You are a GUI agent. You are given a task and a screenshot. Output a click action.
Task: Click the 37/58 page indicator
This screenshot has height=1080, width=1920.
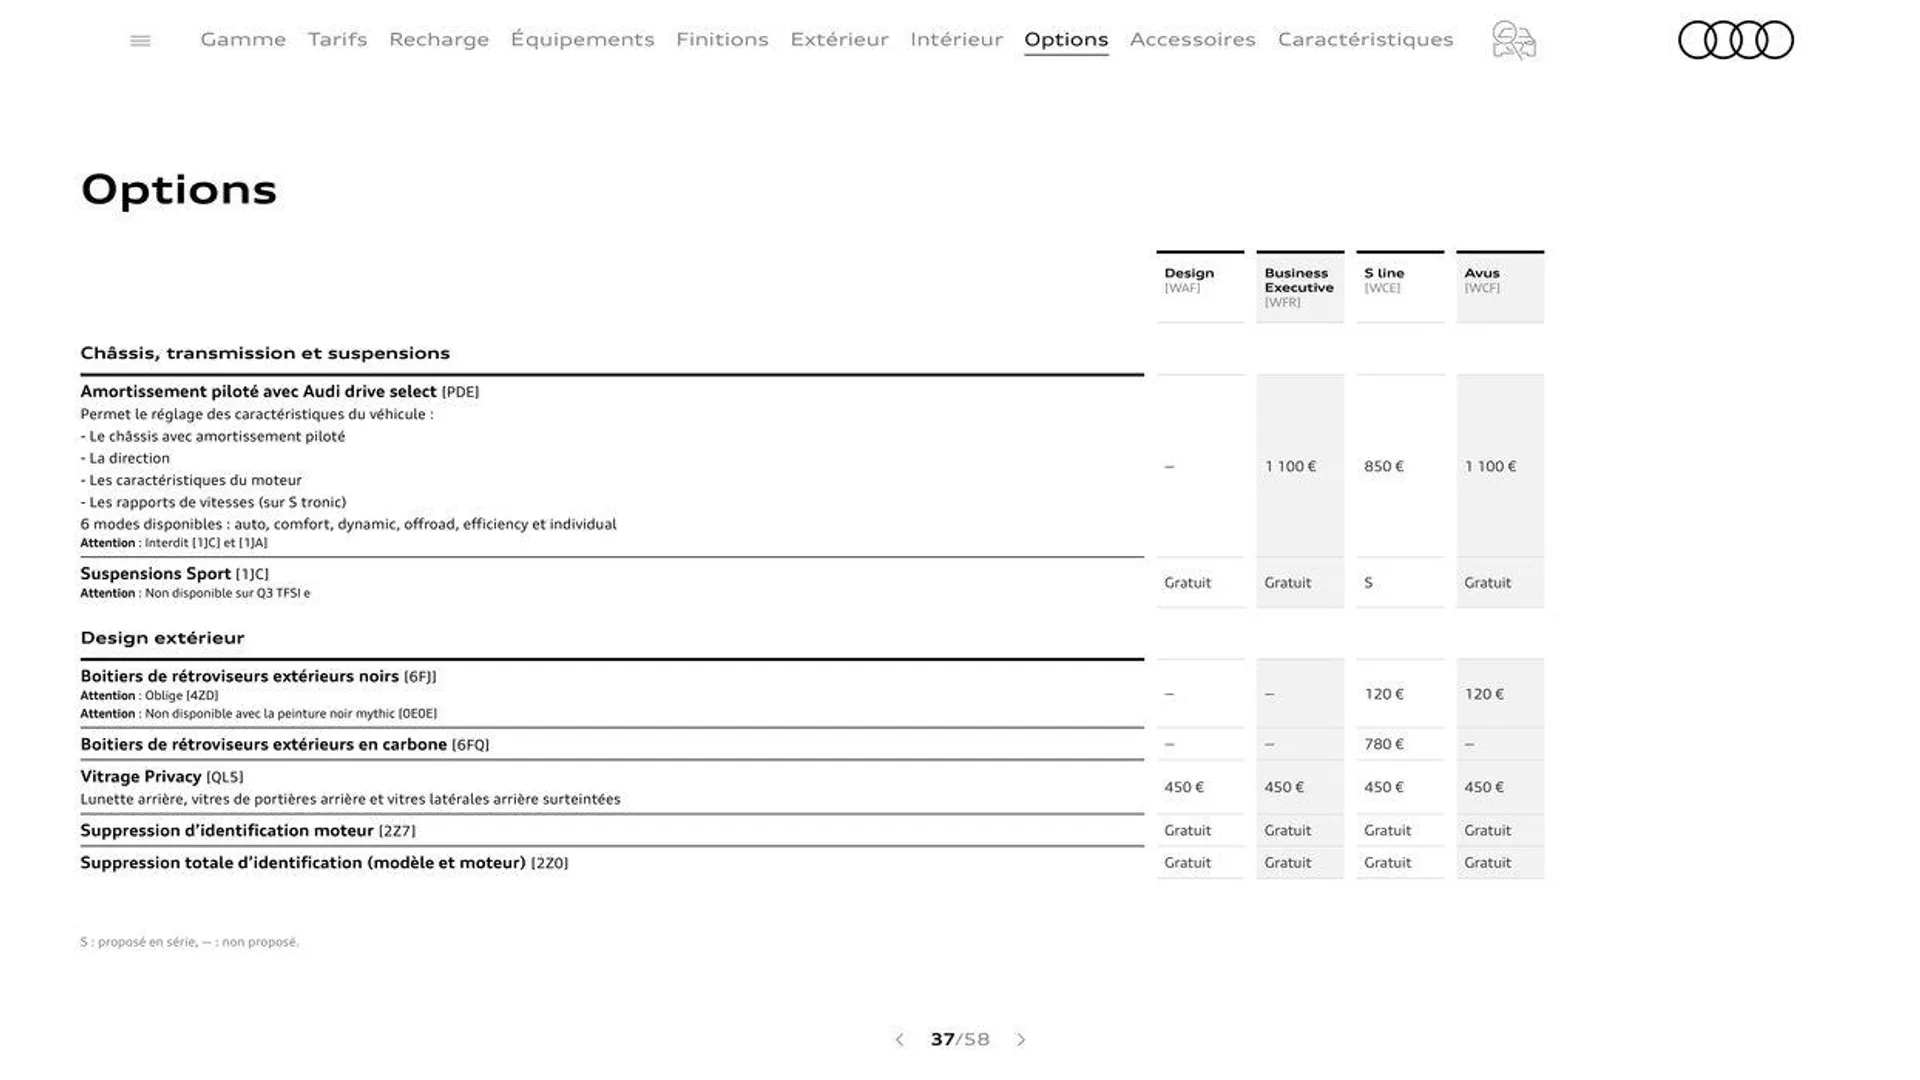960,1040
